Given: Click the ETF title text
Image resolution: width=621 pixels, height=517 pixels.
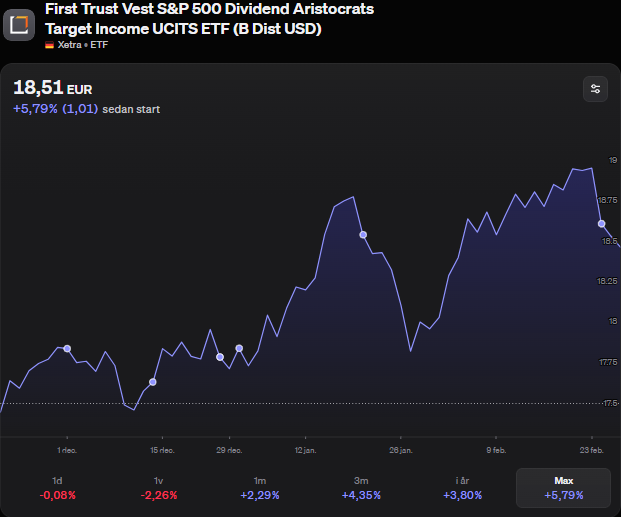Looking at the screenshot, I should click(210, 19).
